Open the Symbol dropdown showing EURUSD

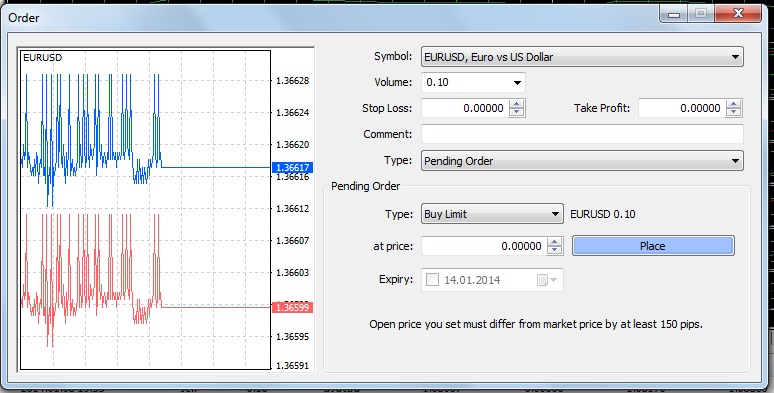pyautogui.click(x=582, y=57)
